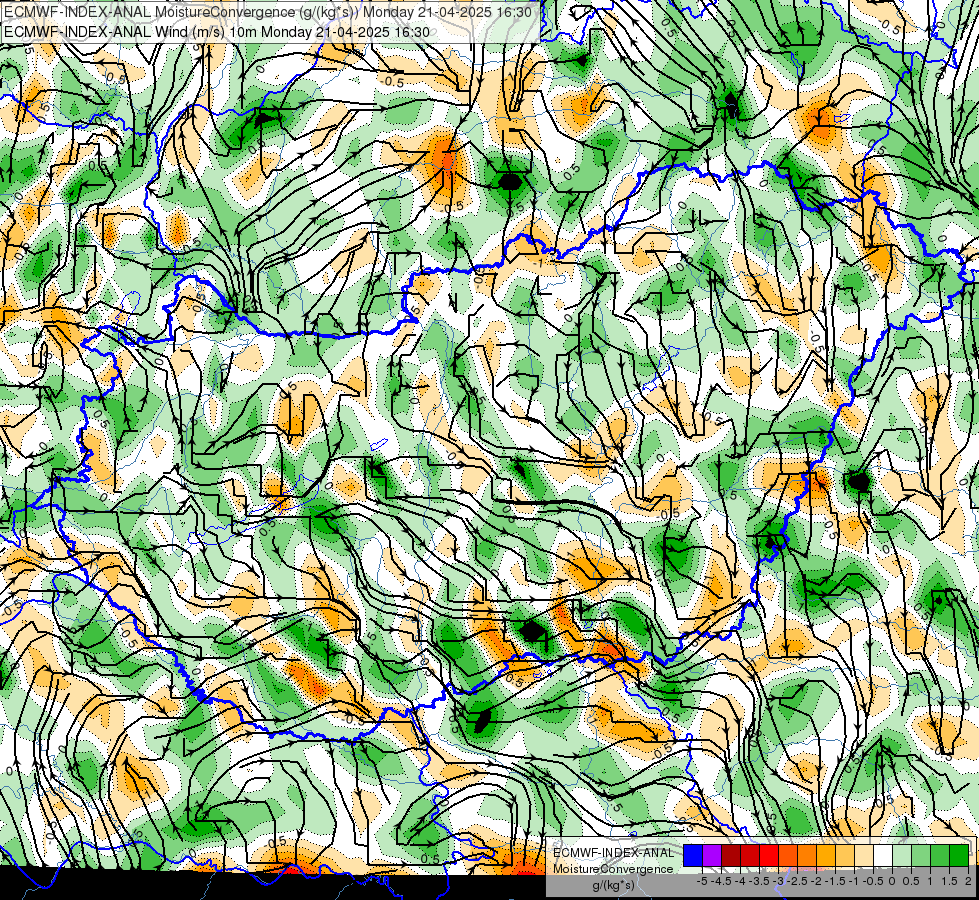The height and width of the screenshot is (900, 979).
Task: Click the -1.5 value on the legend scale
Action: pyautogui.click(x=835, y=881)
